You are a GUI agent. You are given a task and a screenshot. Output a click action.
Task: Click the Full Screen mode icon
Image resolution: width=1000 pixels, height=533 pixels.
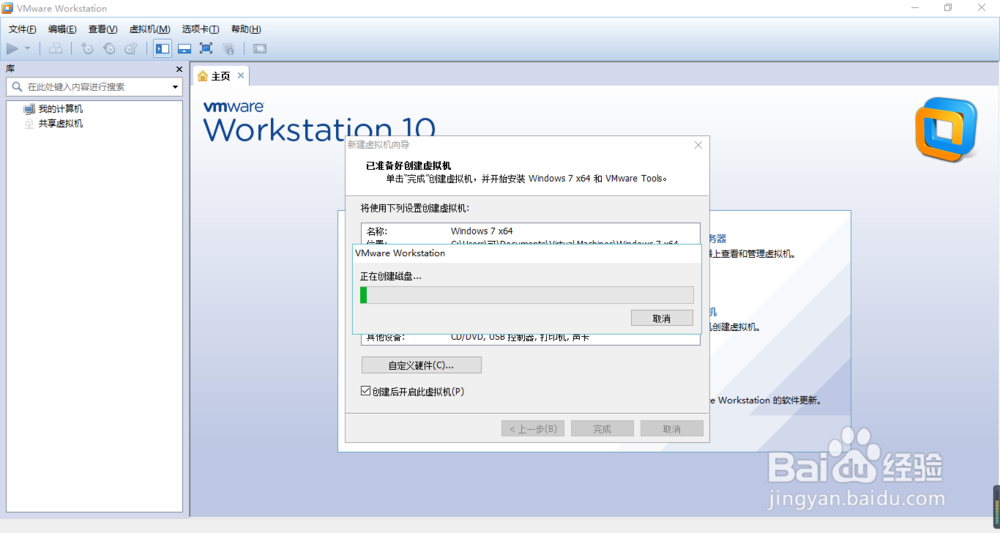coord(206,48)
